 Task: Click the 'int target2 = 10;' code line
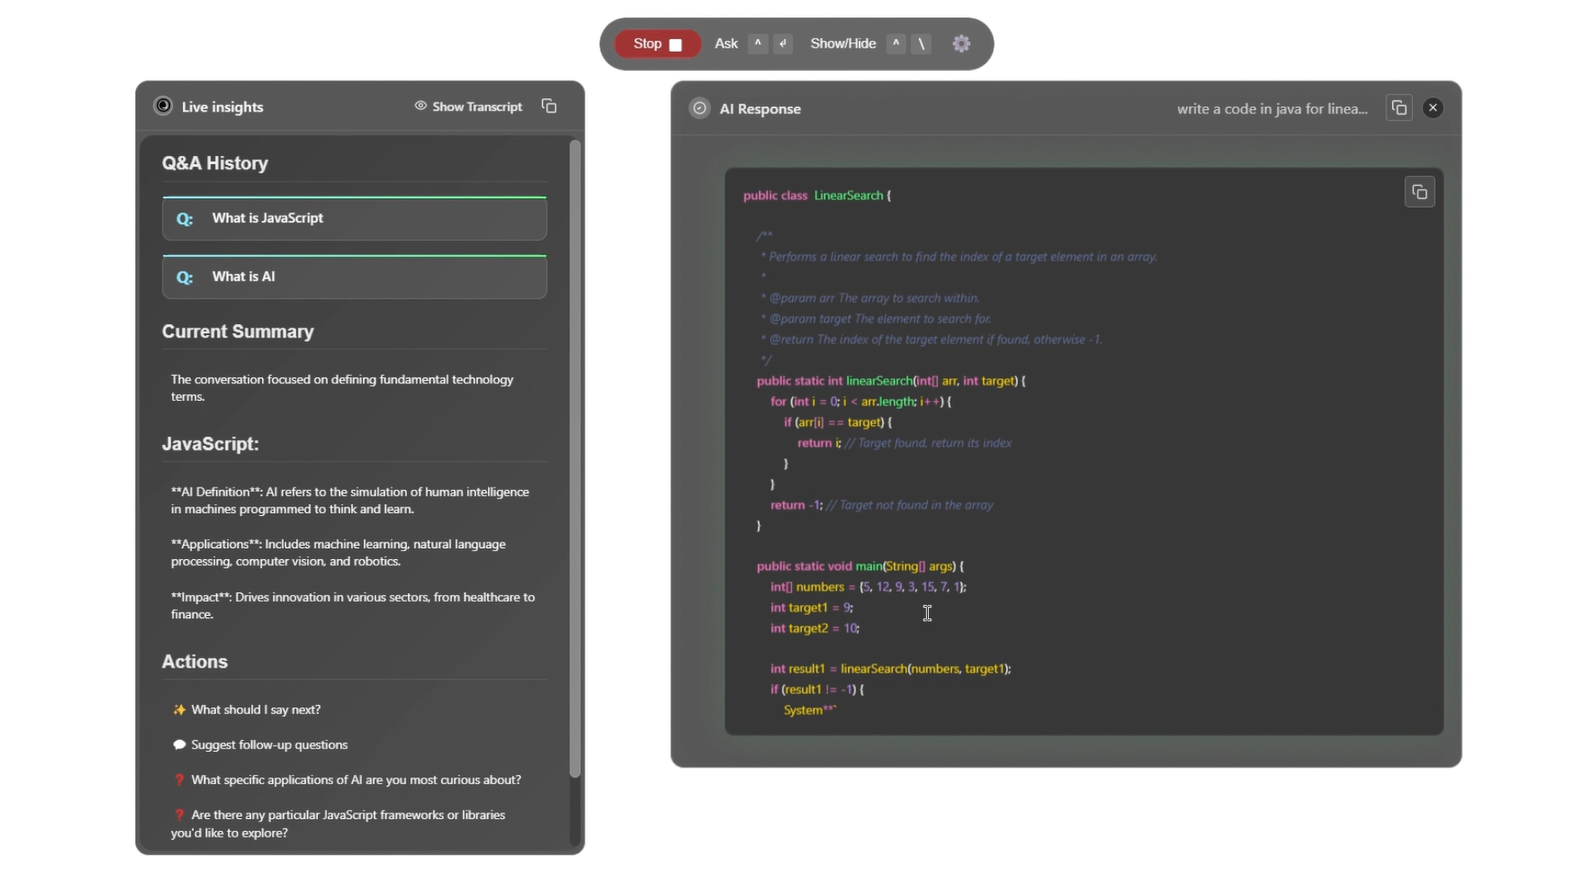814,629
